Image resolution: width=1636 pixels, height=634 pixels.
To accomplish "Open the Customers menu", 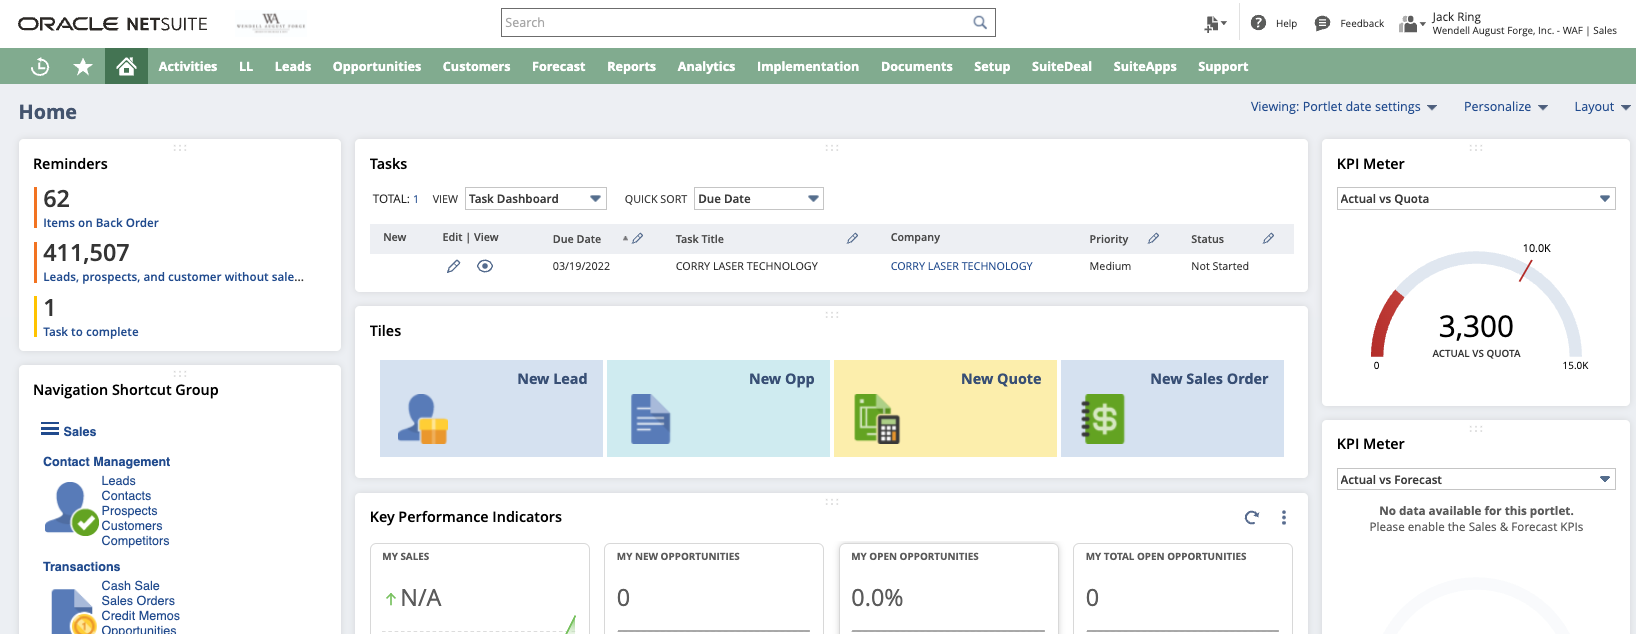I will 476,66.
